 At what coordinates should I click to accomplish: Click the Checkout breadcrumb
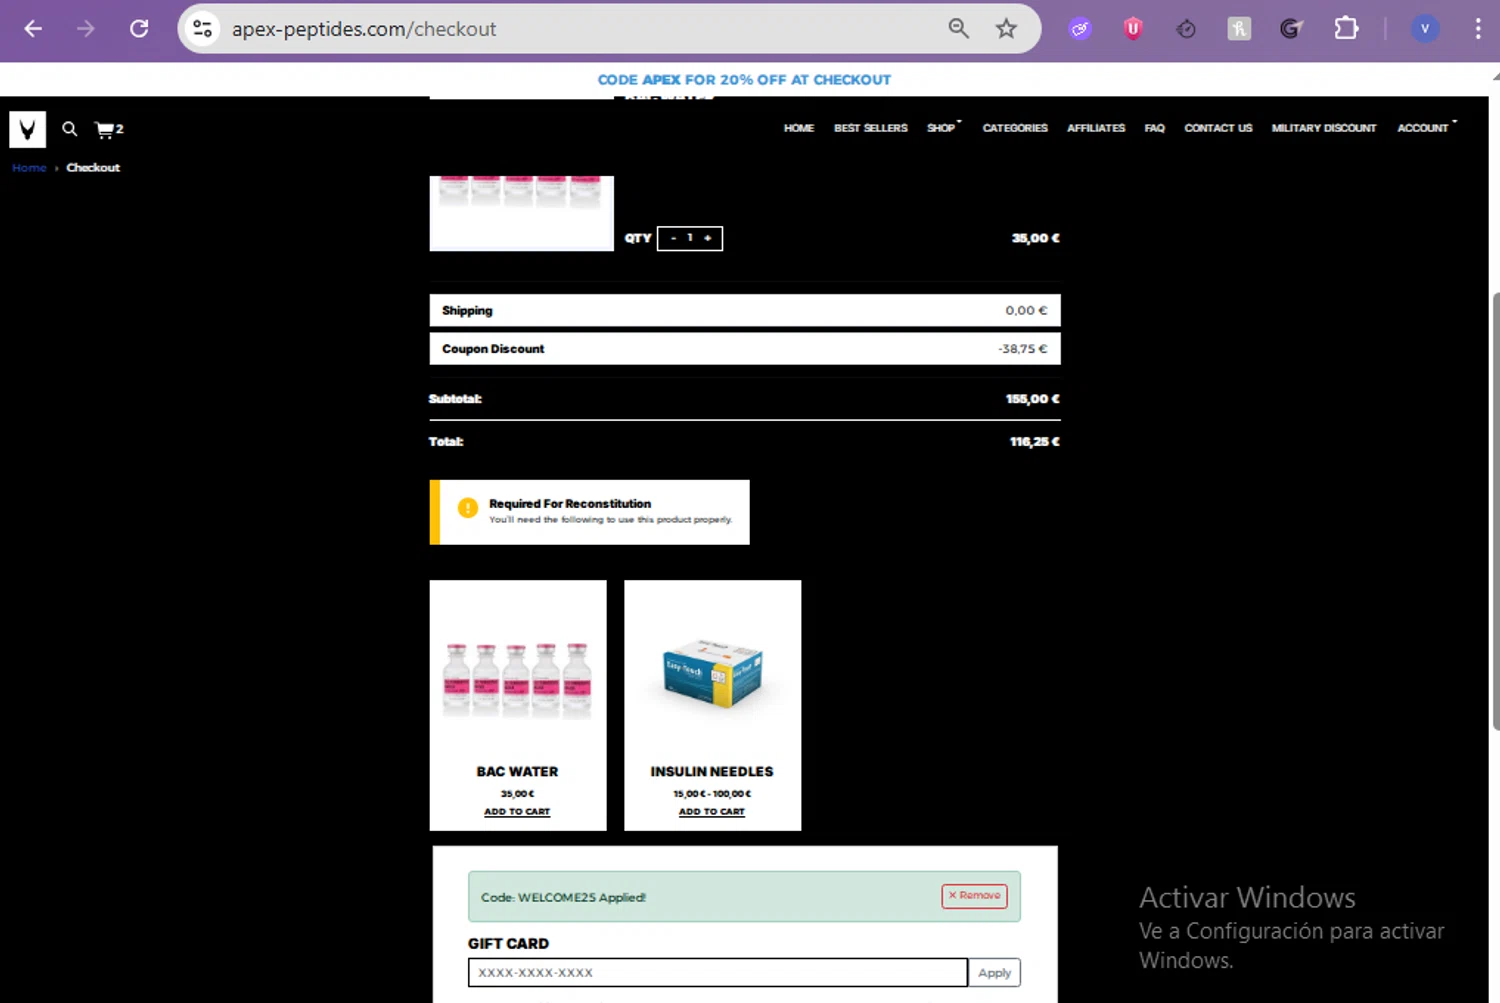(93, 168)
